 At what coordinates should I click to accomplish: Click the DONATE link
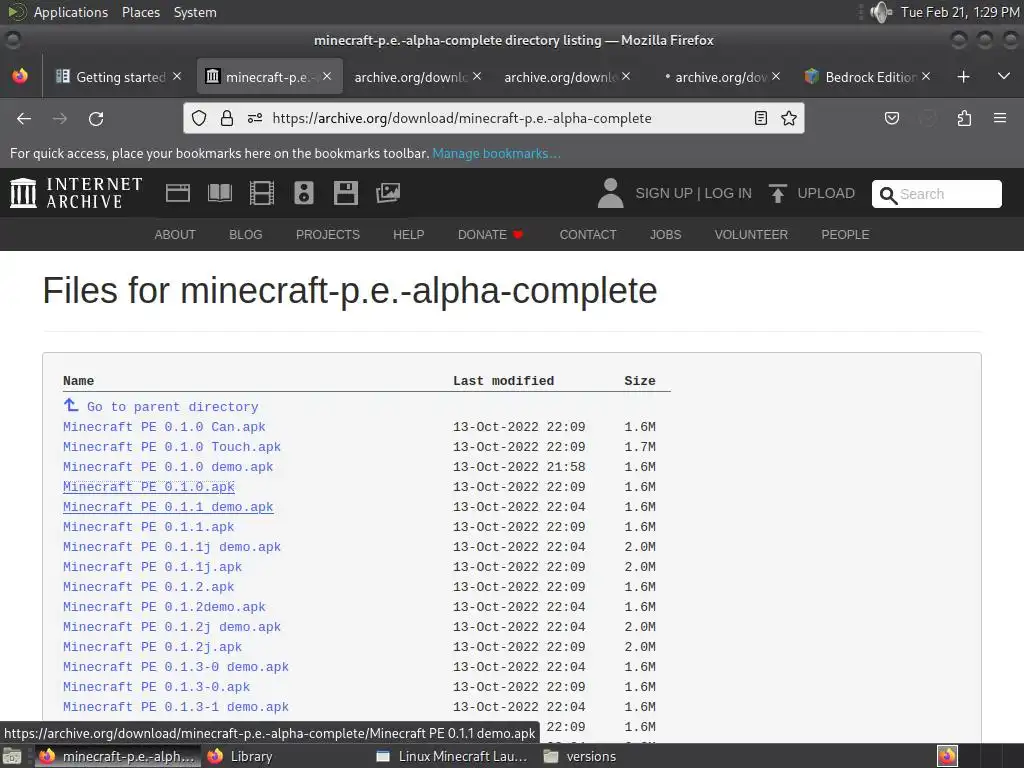[x=490, y=234]
